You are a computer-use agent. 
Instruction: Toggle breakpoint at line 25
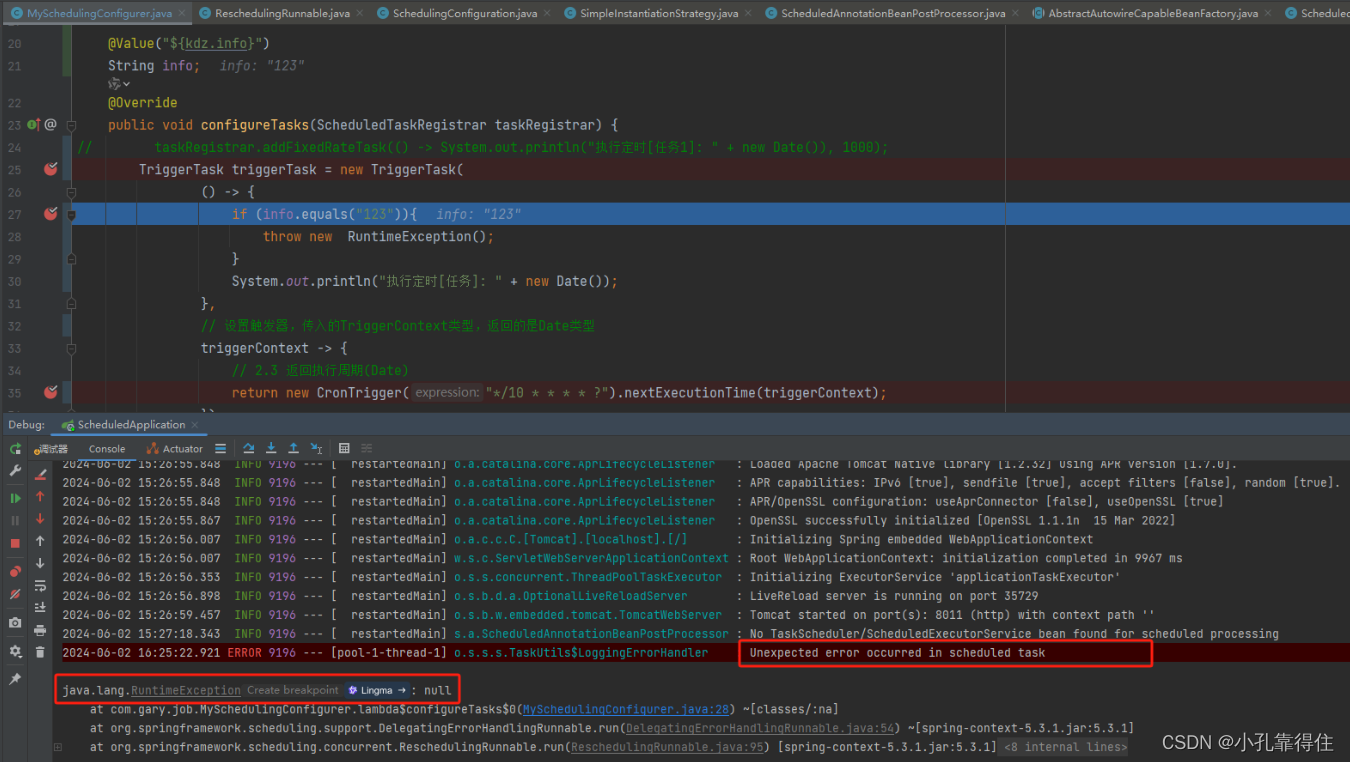[x=50, y=169]
